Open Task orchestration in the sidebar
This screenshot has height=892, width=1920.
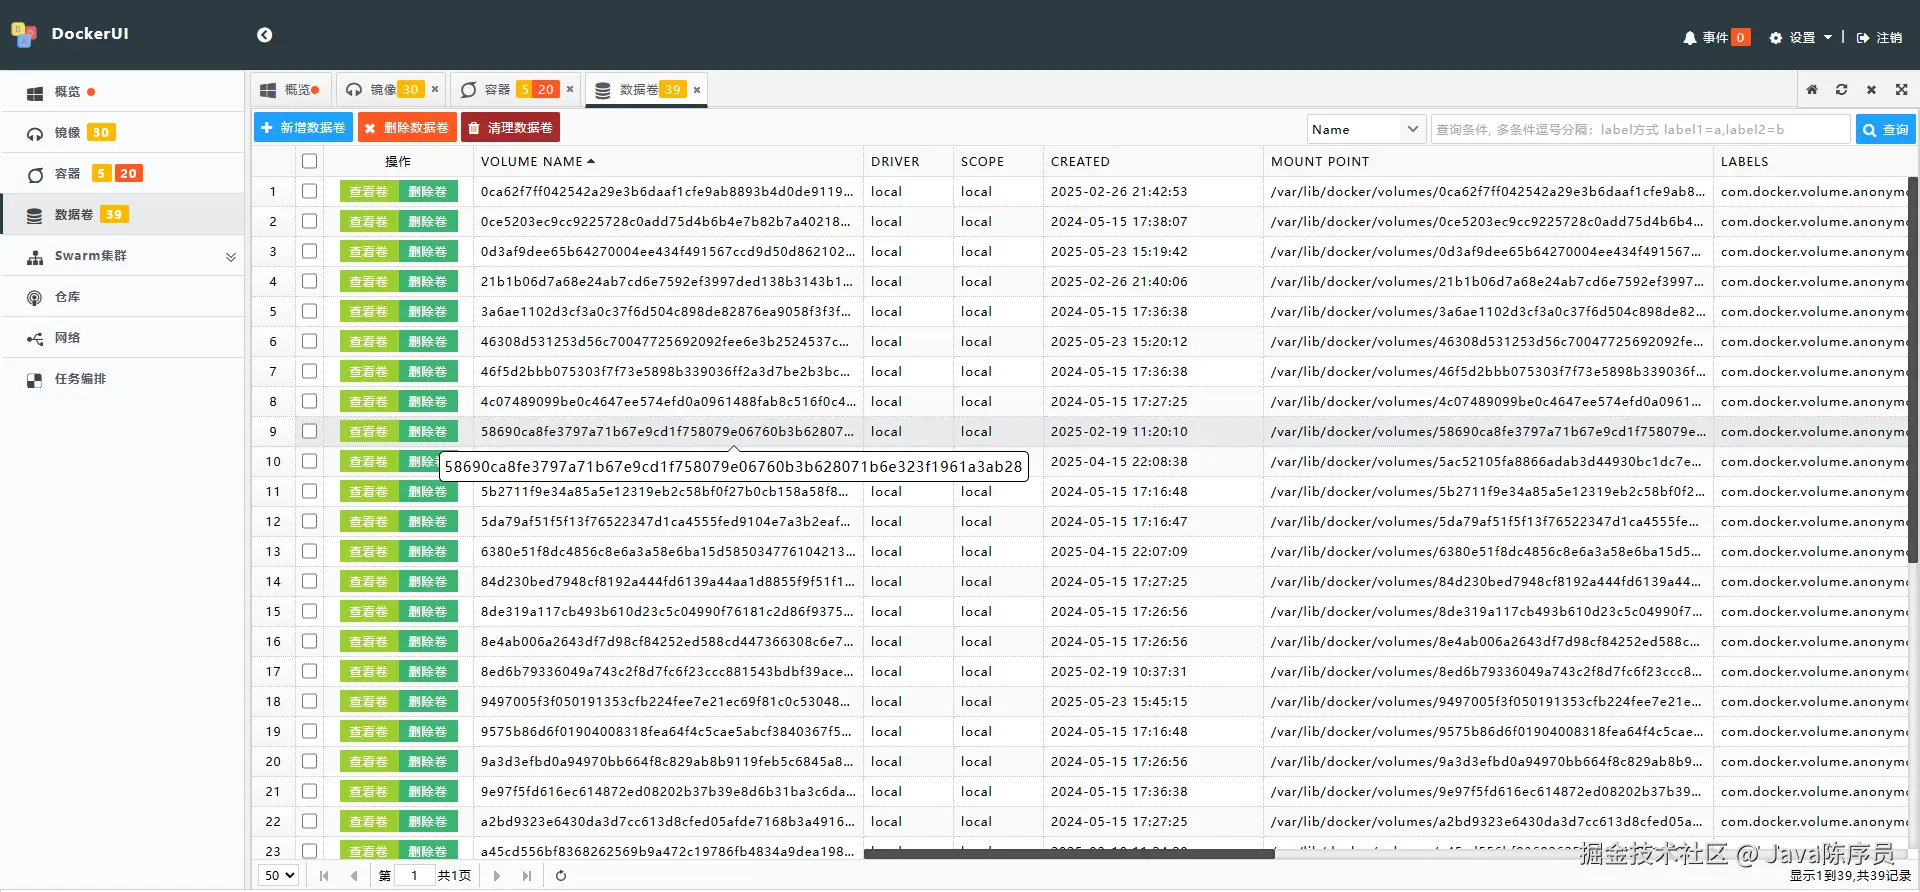(x=122, y=379)
